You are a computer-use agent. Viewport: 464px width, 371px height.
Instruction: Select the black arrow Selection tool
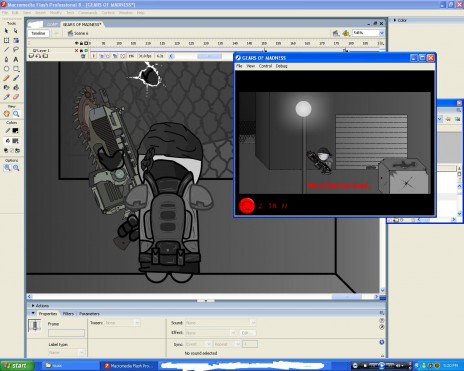6,31
